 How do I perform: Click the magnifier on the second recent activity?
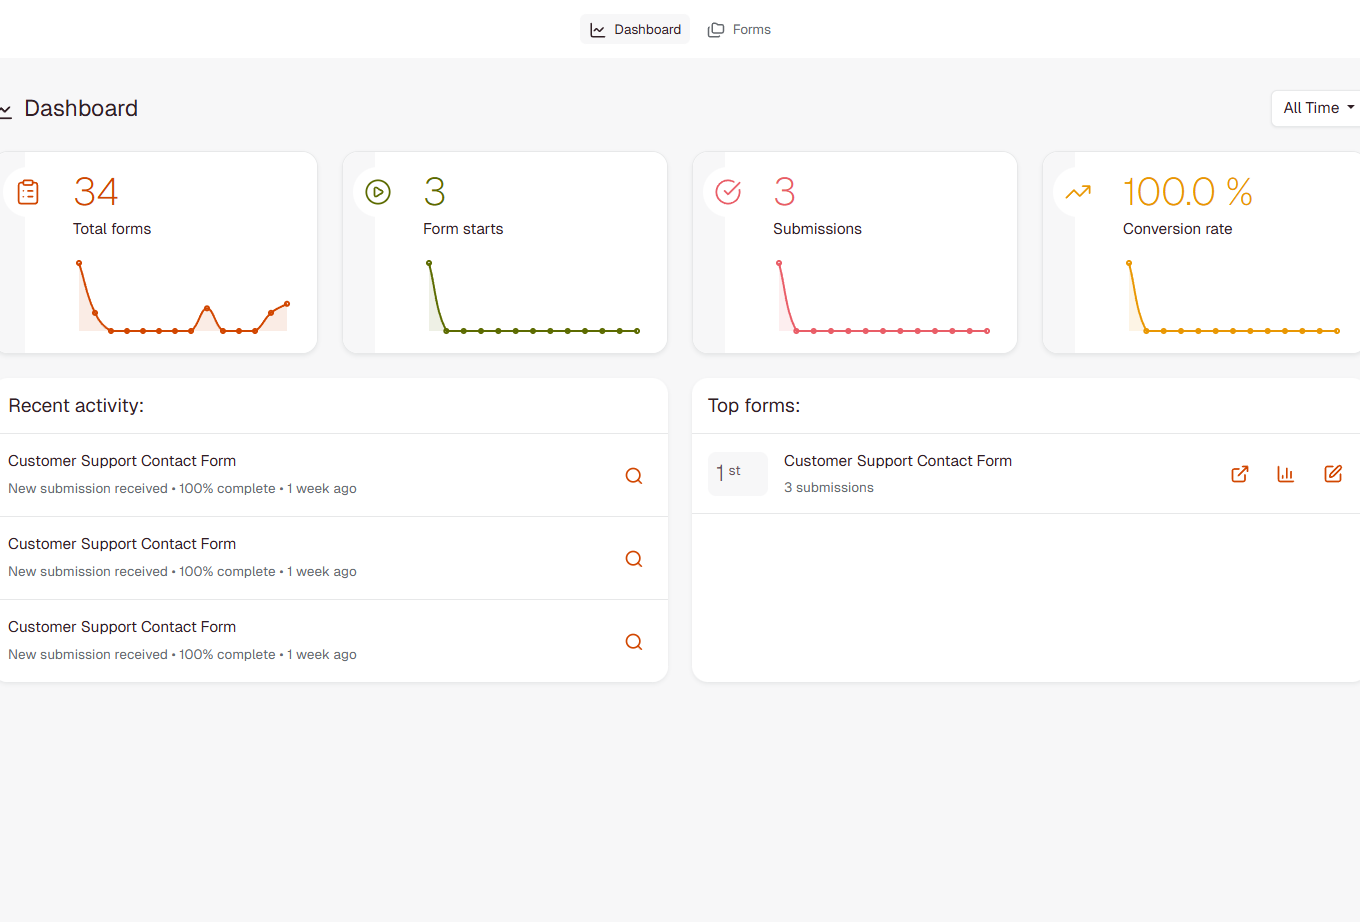[634, 559]
